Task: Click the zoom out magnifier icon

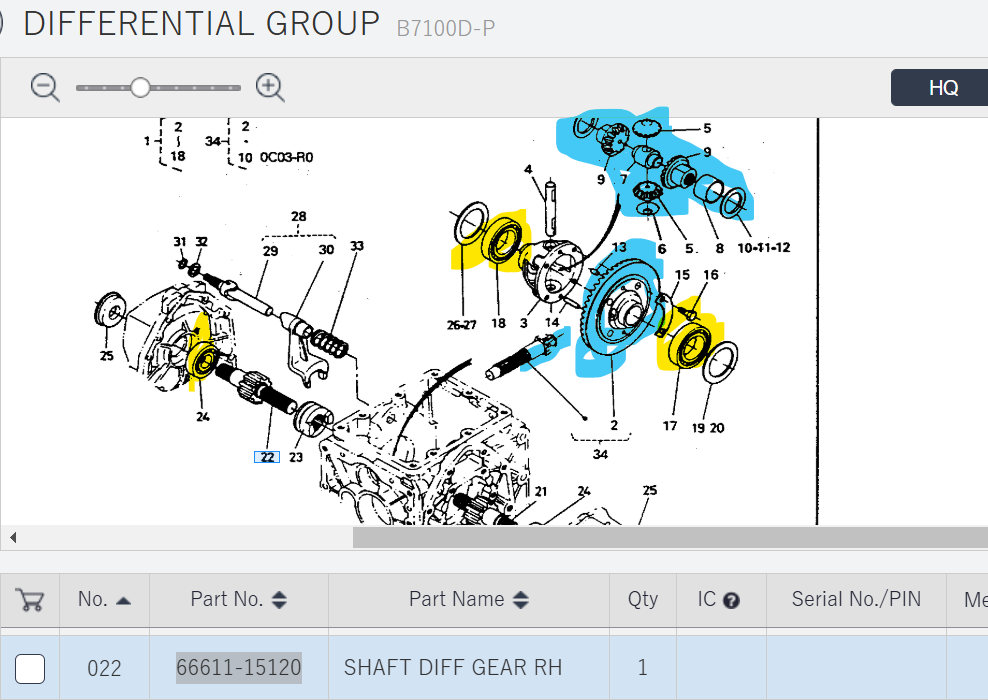Action: [45, 87]
